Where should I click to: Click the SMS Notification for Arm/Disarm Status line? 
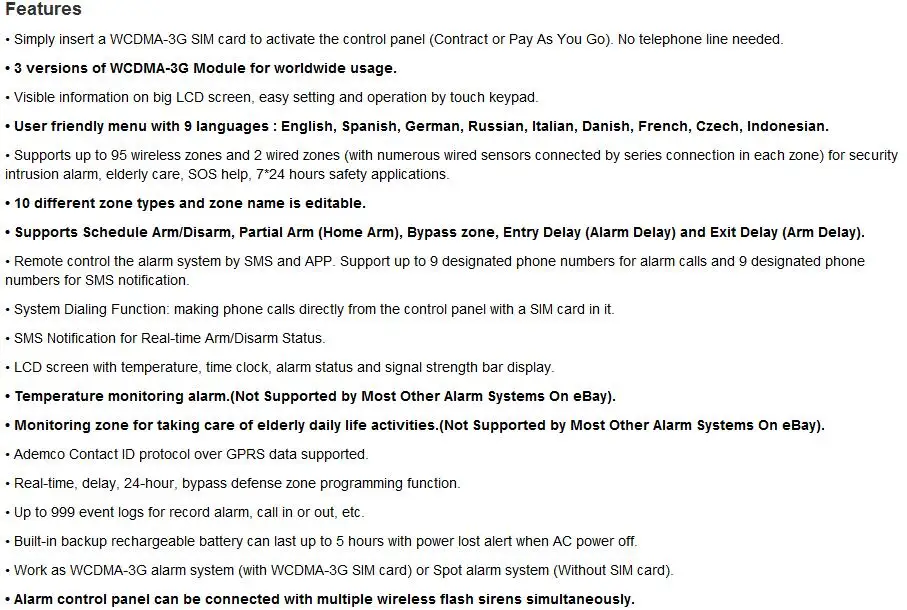pos(165,338)
